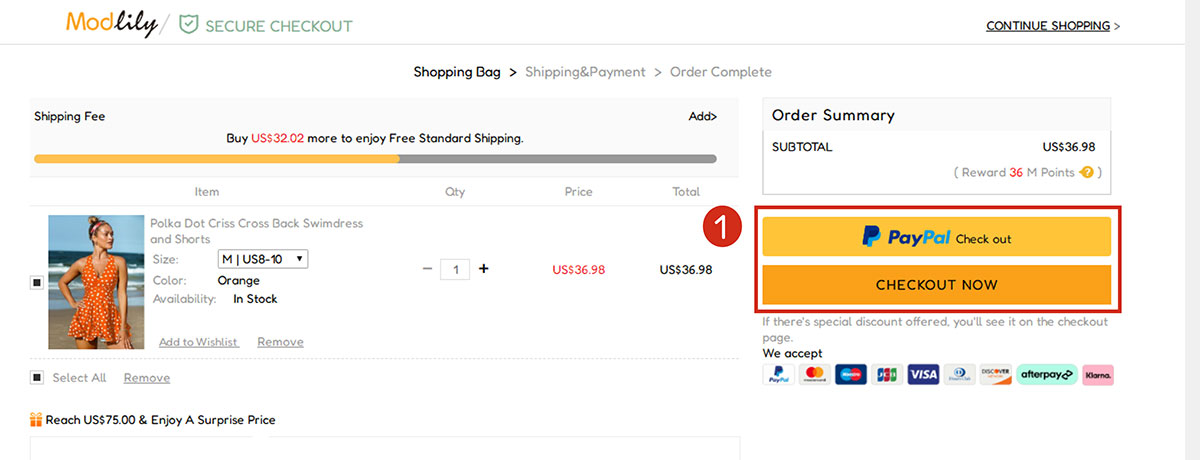Open the size M | US8-10 dropdown

pos(264,259)
